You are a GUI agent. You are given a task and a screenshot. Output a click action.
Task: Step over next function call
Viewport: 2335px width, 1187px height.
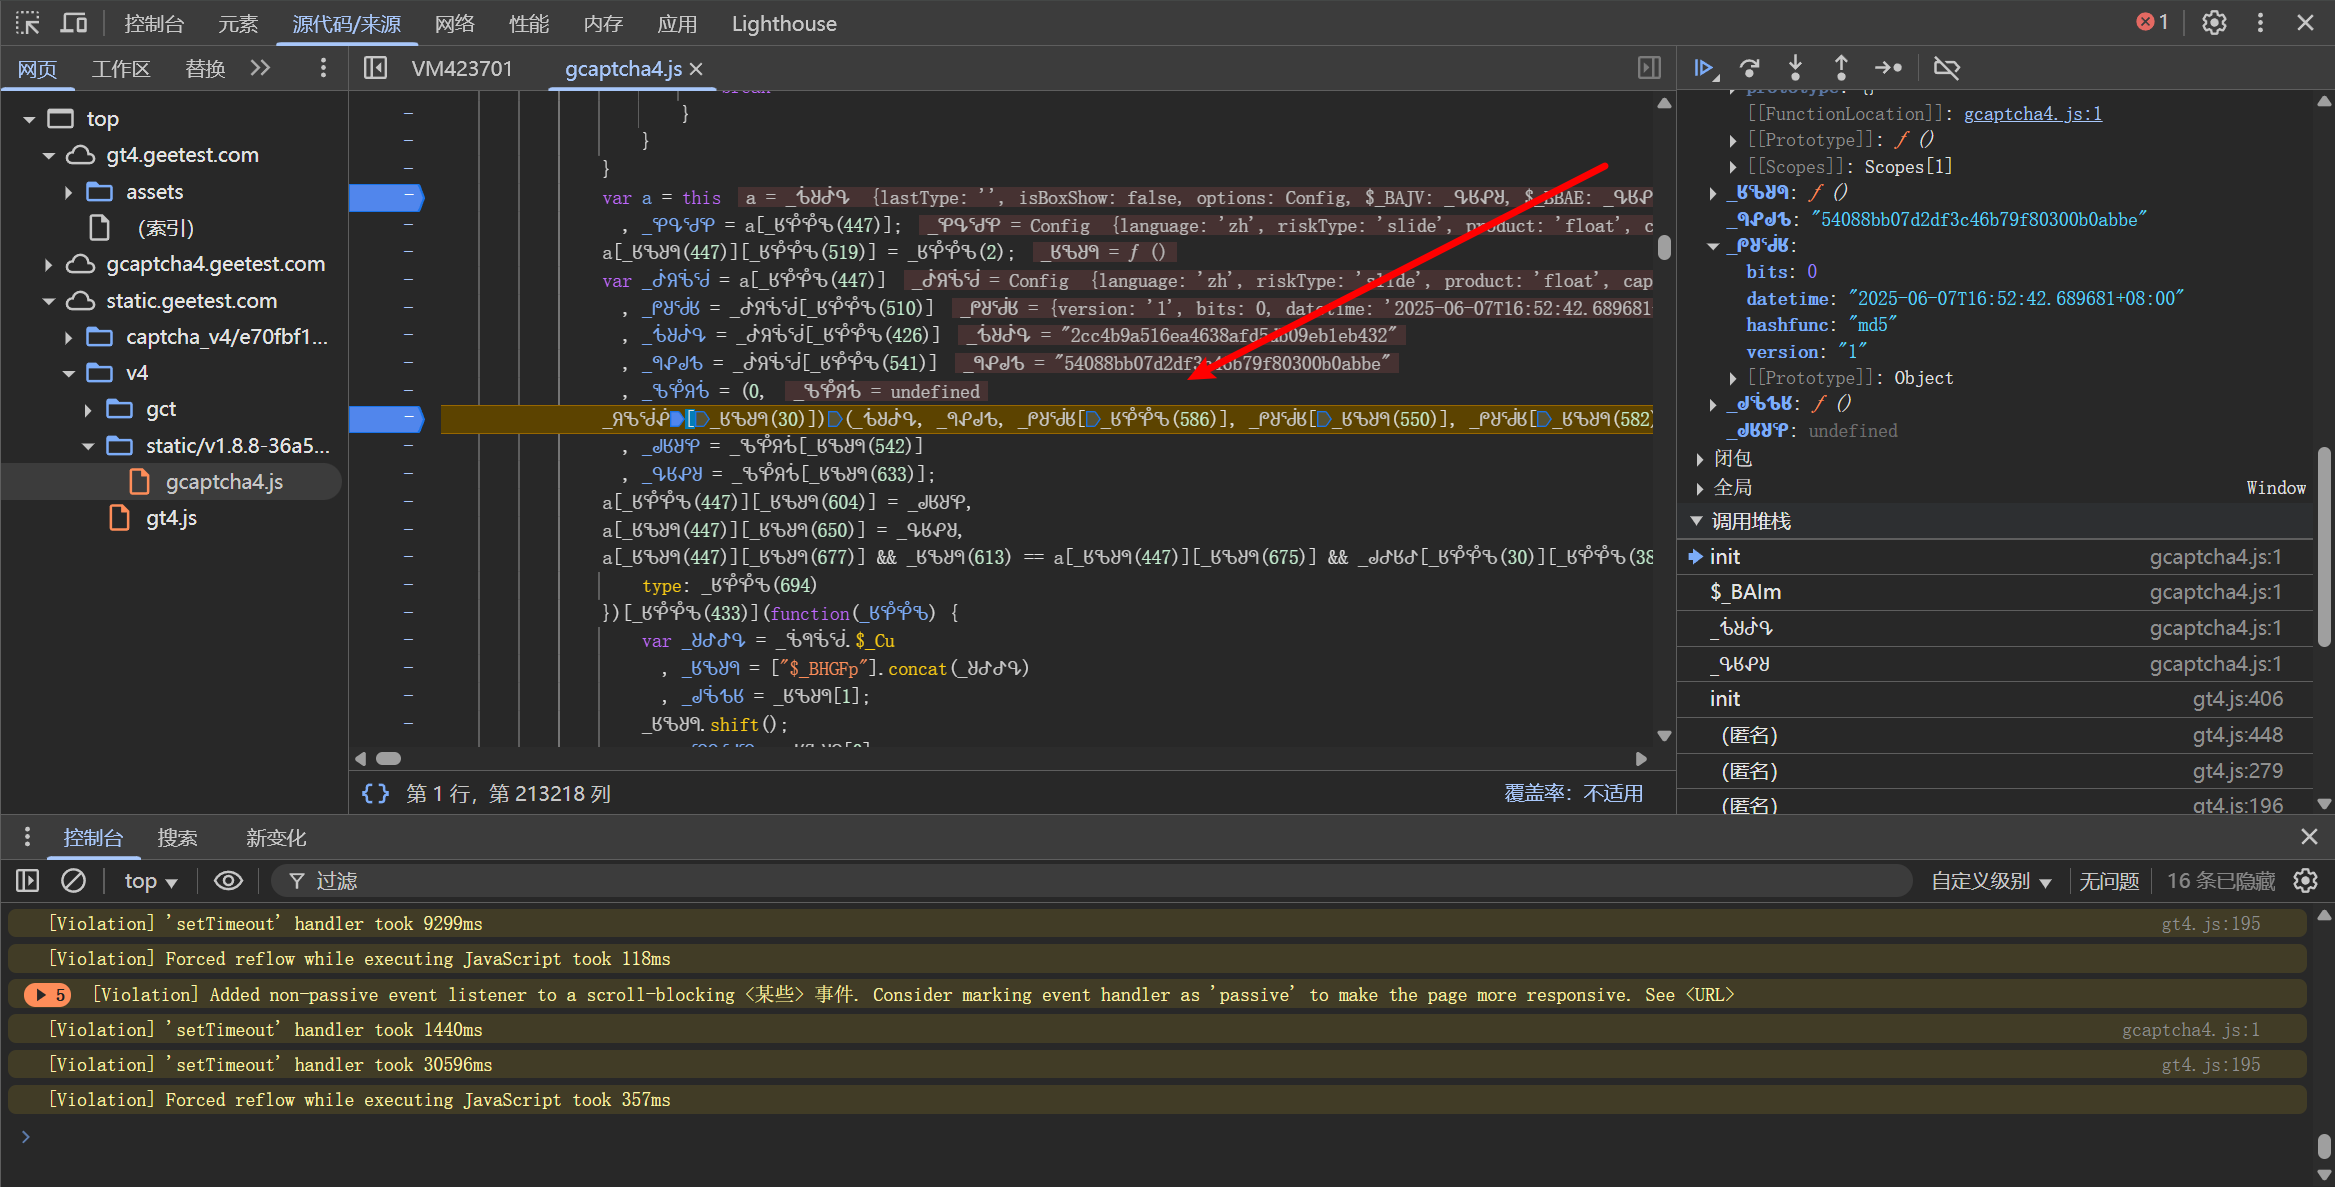(1750, 68)
